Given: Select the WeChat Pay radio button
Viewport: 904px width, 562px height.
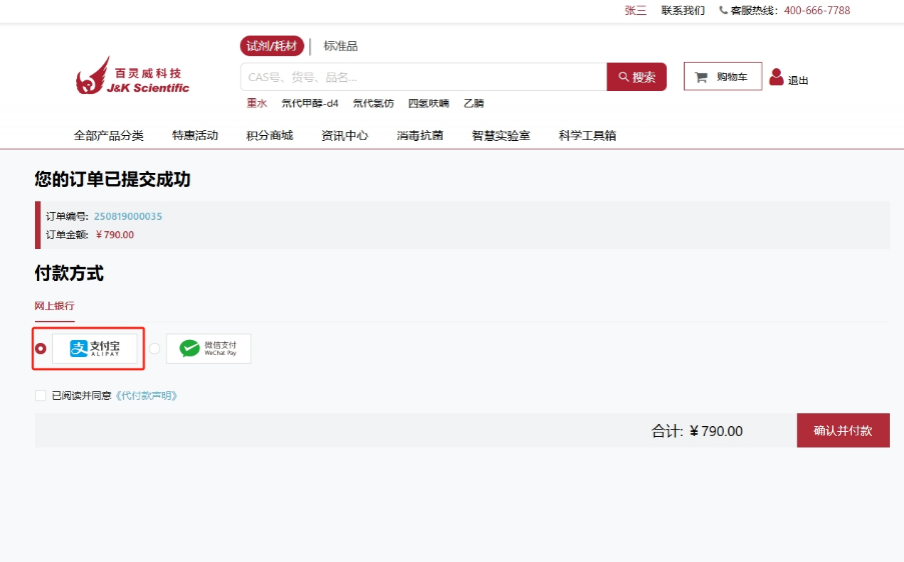Looking at the screenshot, I should point(154,349).
